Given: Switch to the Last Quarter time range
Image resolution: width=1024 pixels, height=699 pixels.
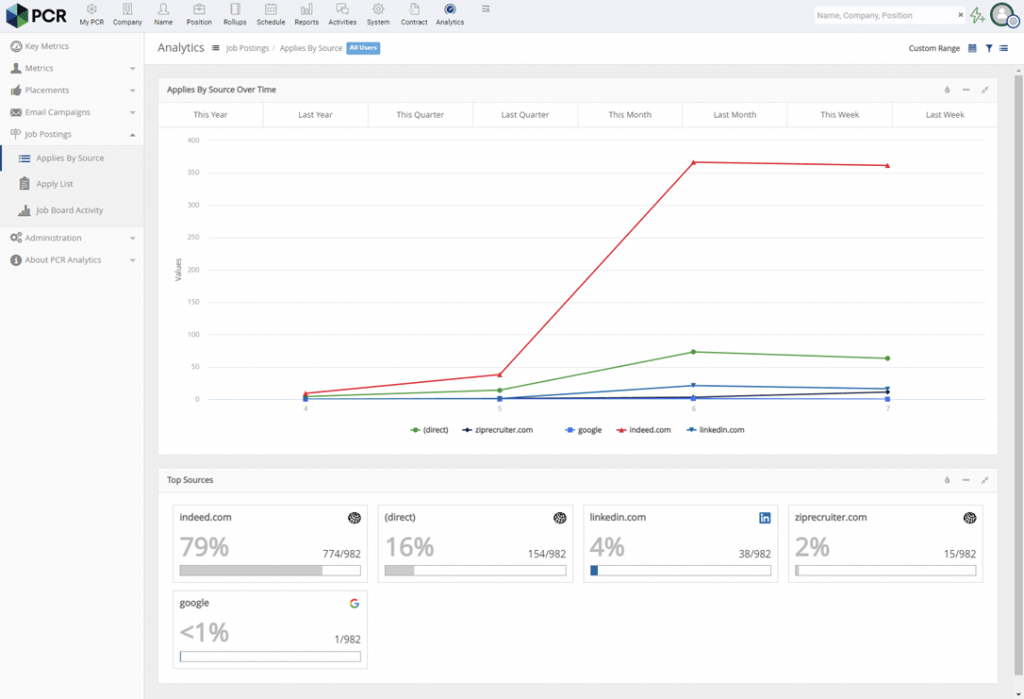Looking at the screenshot, I should [525, 114].
